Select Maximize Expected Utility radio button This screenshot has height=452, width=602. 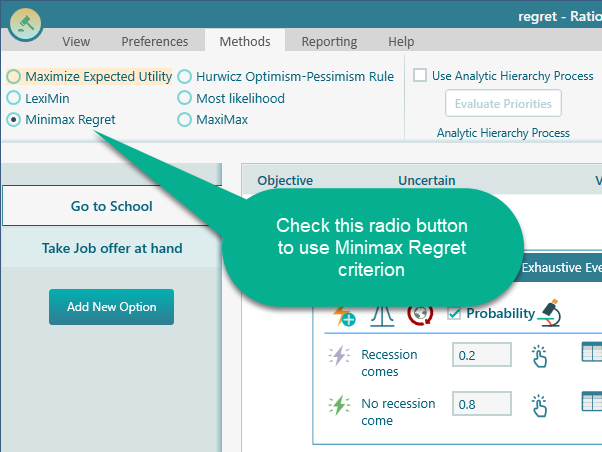(x=13, y=76)
